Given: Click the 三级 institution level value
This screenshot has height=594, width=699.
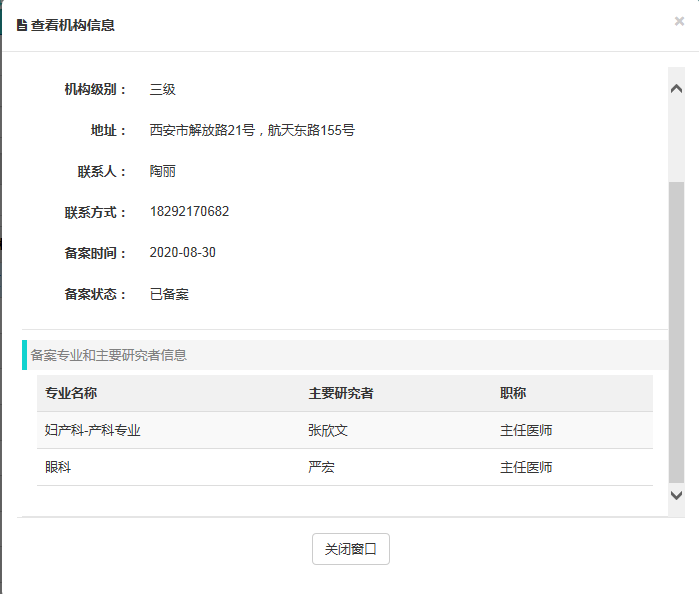Looking at the screenshot, I should (163, 89).
